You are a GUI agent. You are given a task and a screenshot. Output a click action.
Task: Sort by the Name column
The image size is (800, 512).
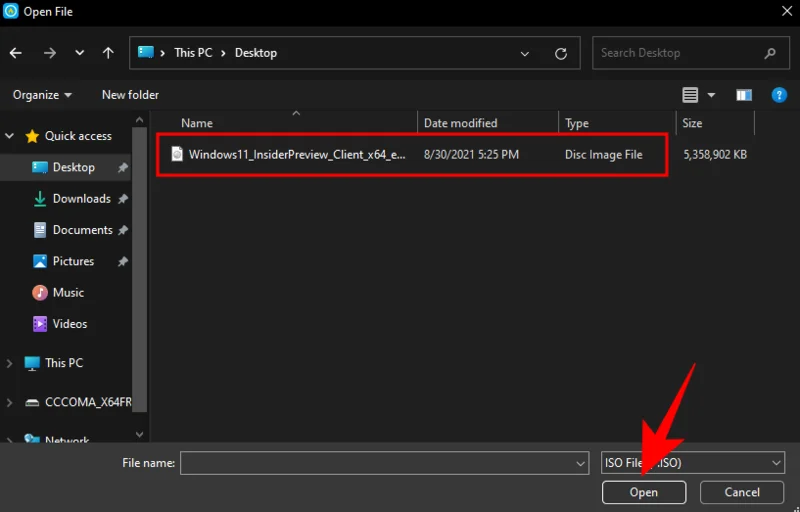196,123
